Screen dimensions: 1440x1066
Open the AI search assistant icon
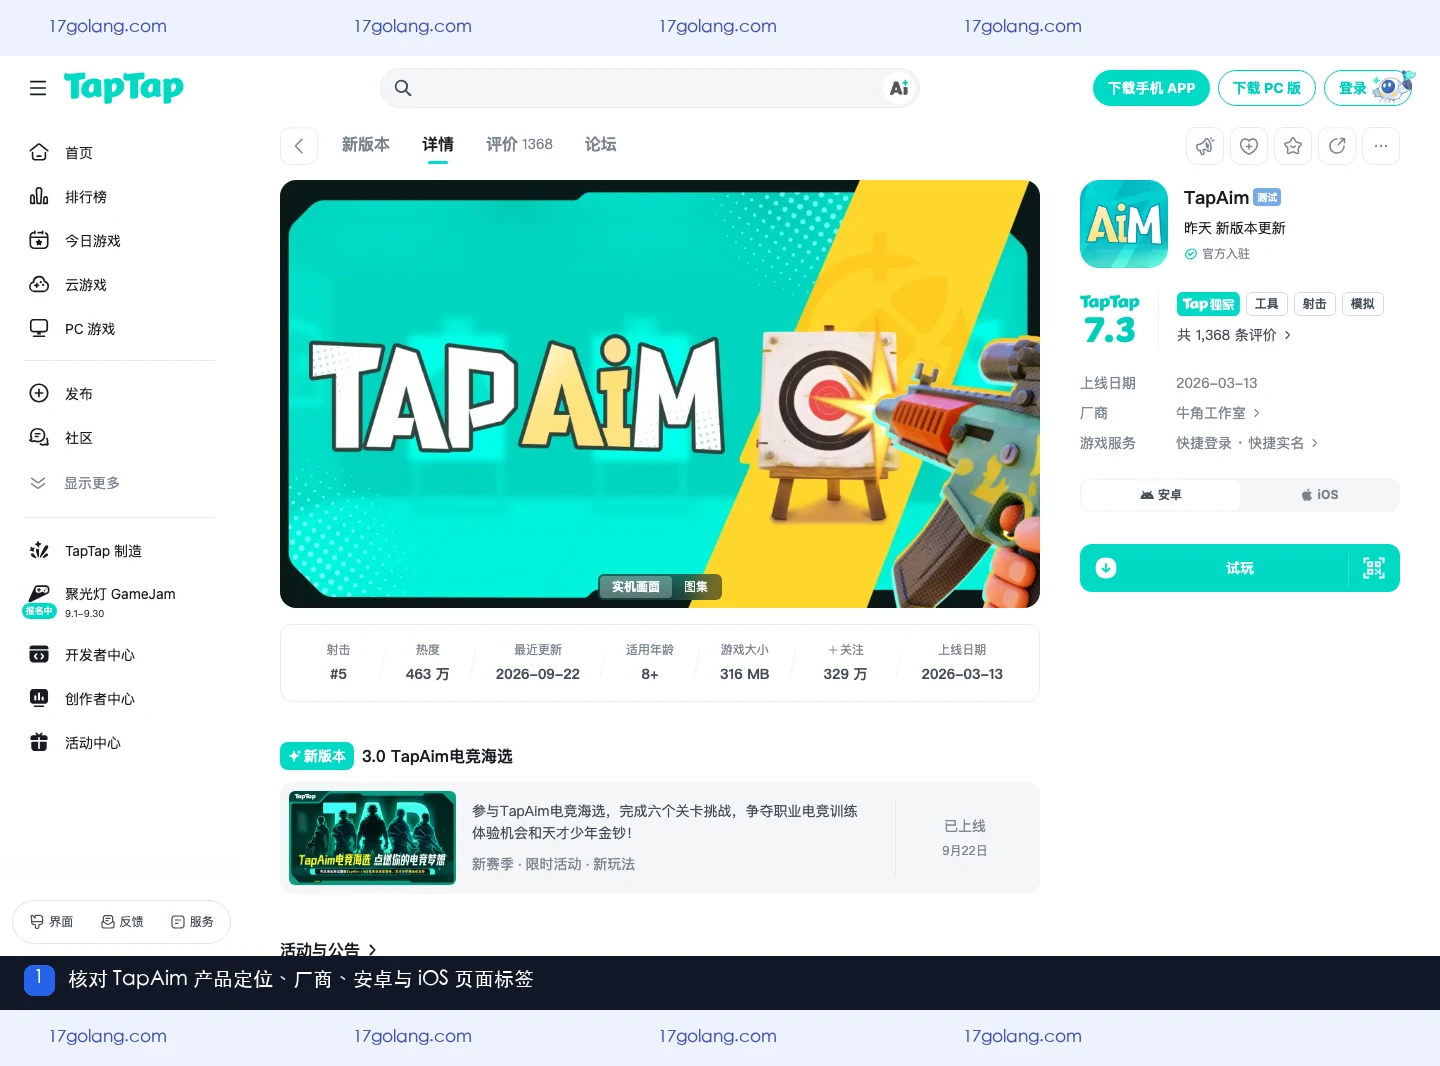pos(899,88)
